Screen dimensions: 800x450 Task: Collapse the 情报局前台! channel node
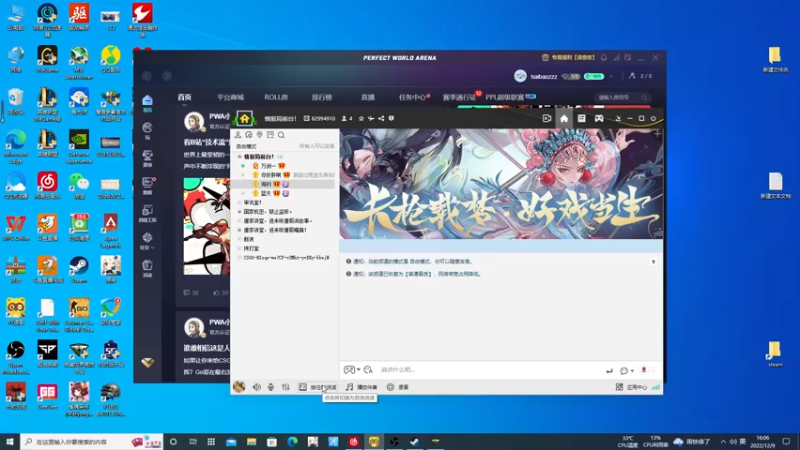pos(239,157)
